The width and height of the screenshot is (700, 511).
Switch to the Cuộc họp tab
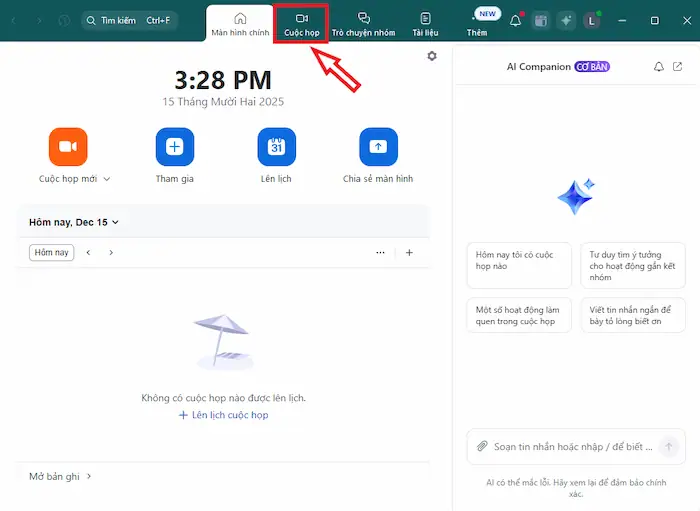pos(301,24)
